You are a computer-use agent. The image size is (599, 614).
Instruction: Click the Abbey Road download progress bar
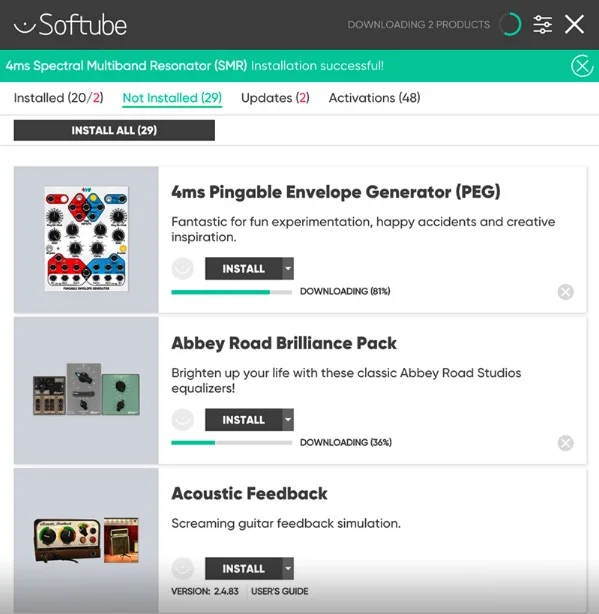tap(232, 443)
